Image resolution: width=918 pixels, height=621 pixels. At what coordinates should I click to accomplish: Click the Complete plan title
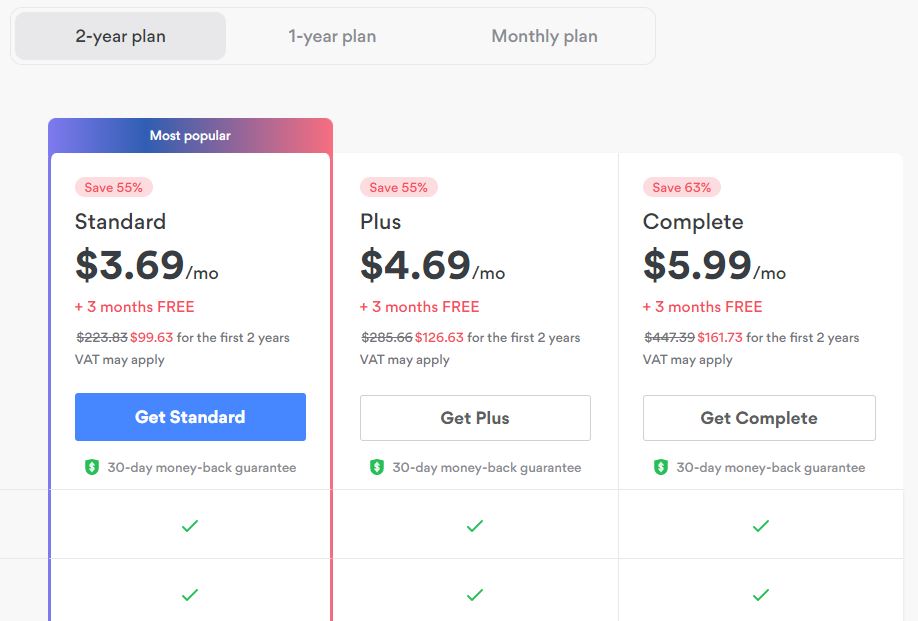[693, 222]
